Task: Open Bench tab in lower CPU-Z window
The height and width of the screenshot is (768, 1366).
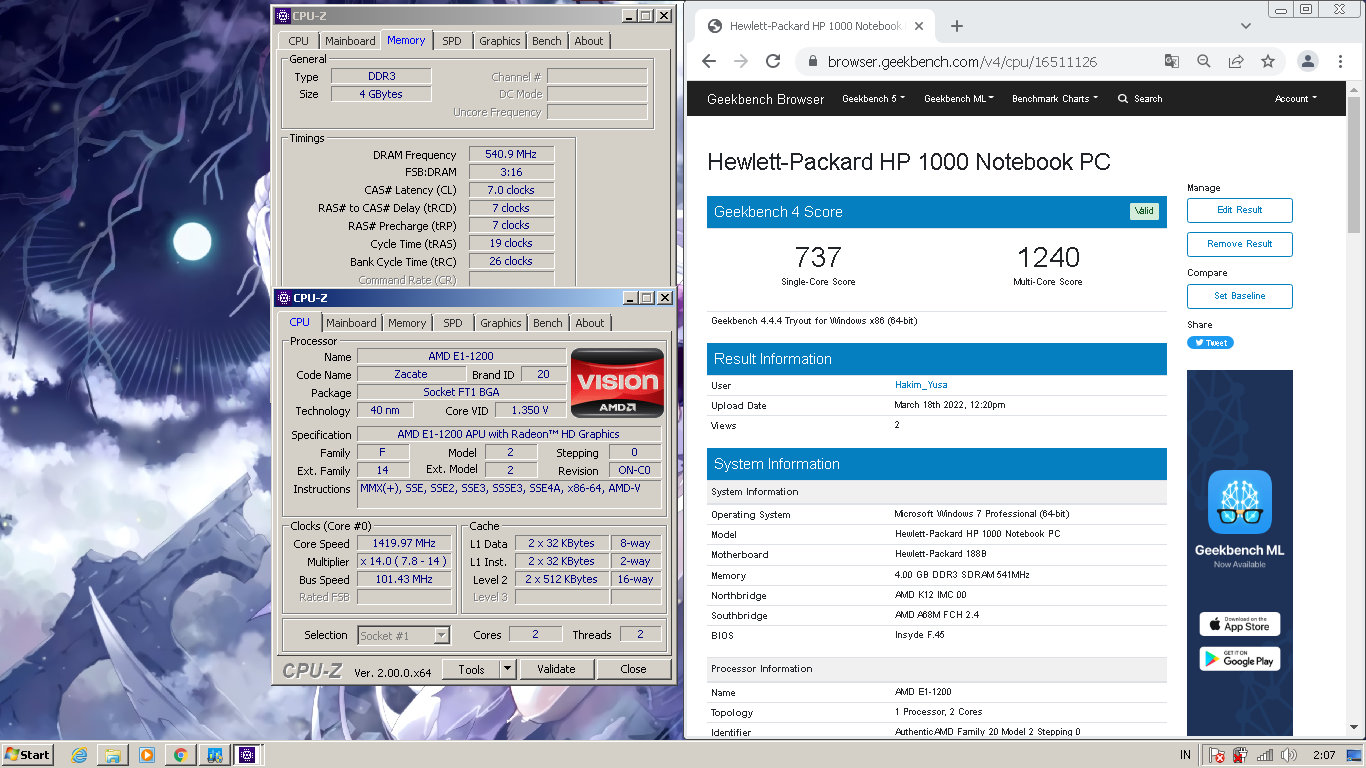Action: (548, 323)
